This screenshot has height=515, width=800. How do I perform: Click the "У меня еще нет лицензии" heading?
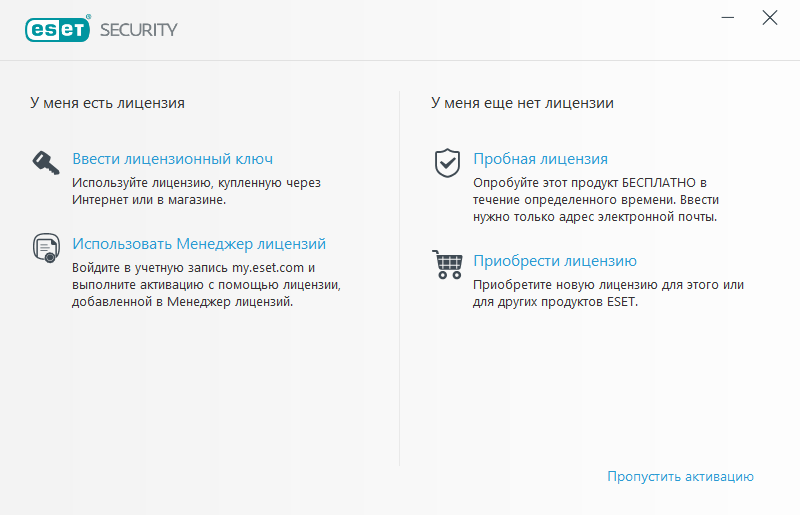coord(522,103)
